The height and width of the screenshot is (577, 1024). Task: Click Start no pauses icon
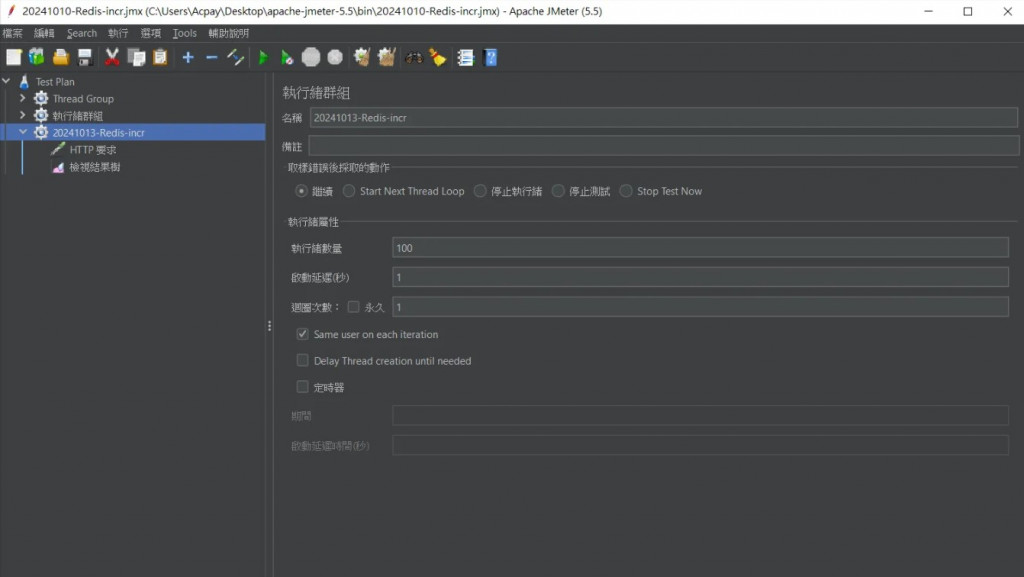coord(287,57)
